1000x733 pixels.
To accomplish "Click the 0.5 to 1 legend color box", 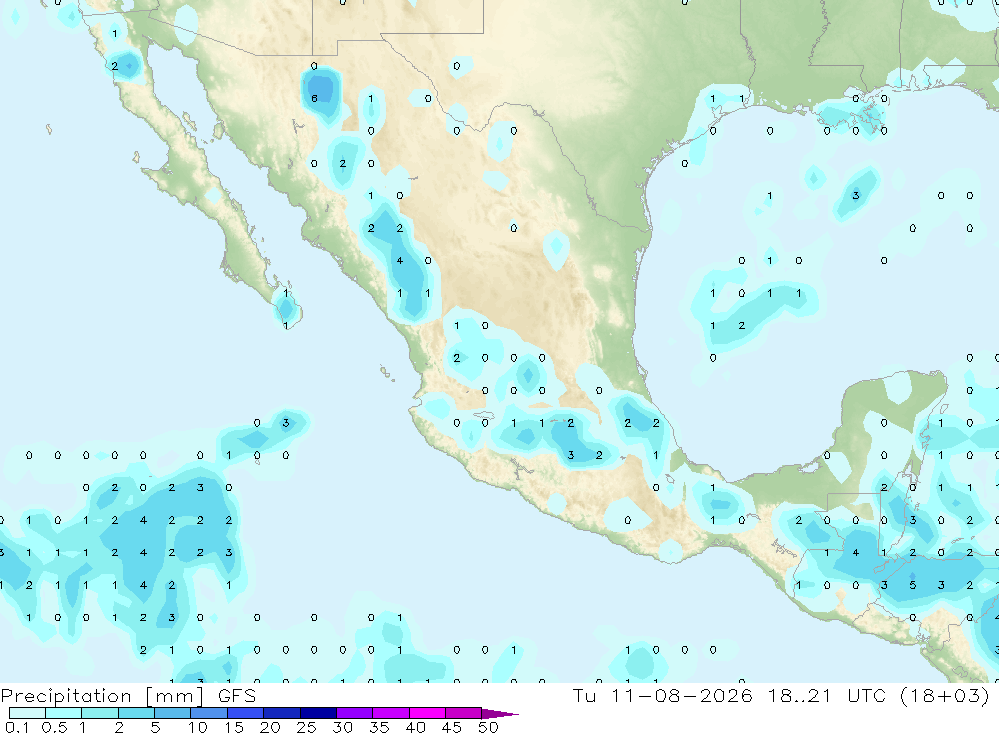I will coord(64,713).
